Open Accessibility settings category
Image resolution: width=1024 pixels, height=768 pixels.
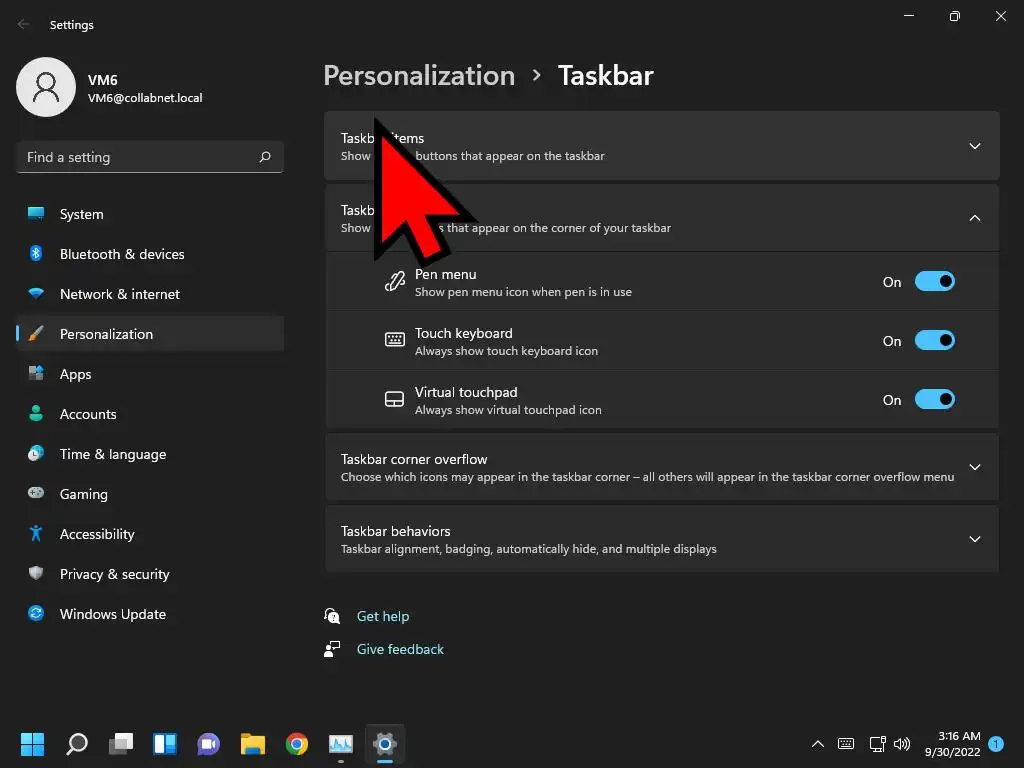150,534
